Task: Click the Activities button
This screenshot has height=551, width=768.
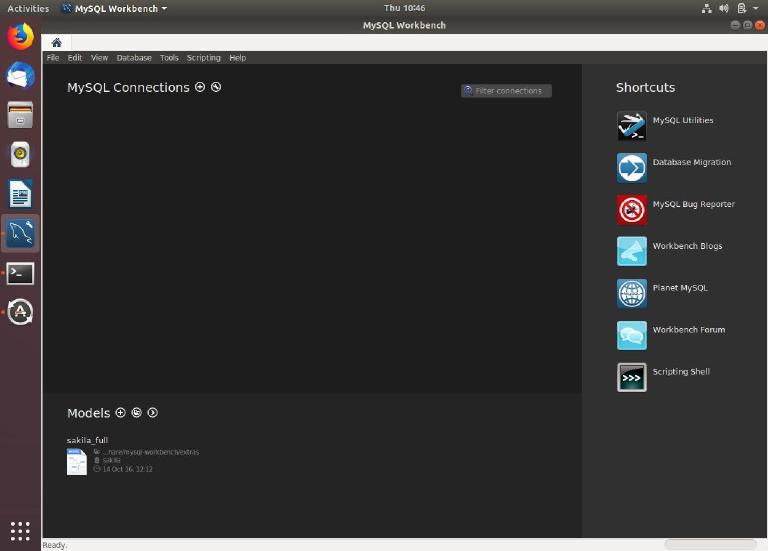Action: coord(28,8)
